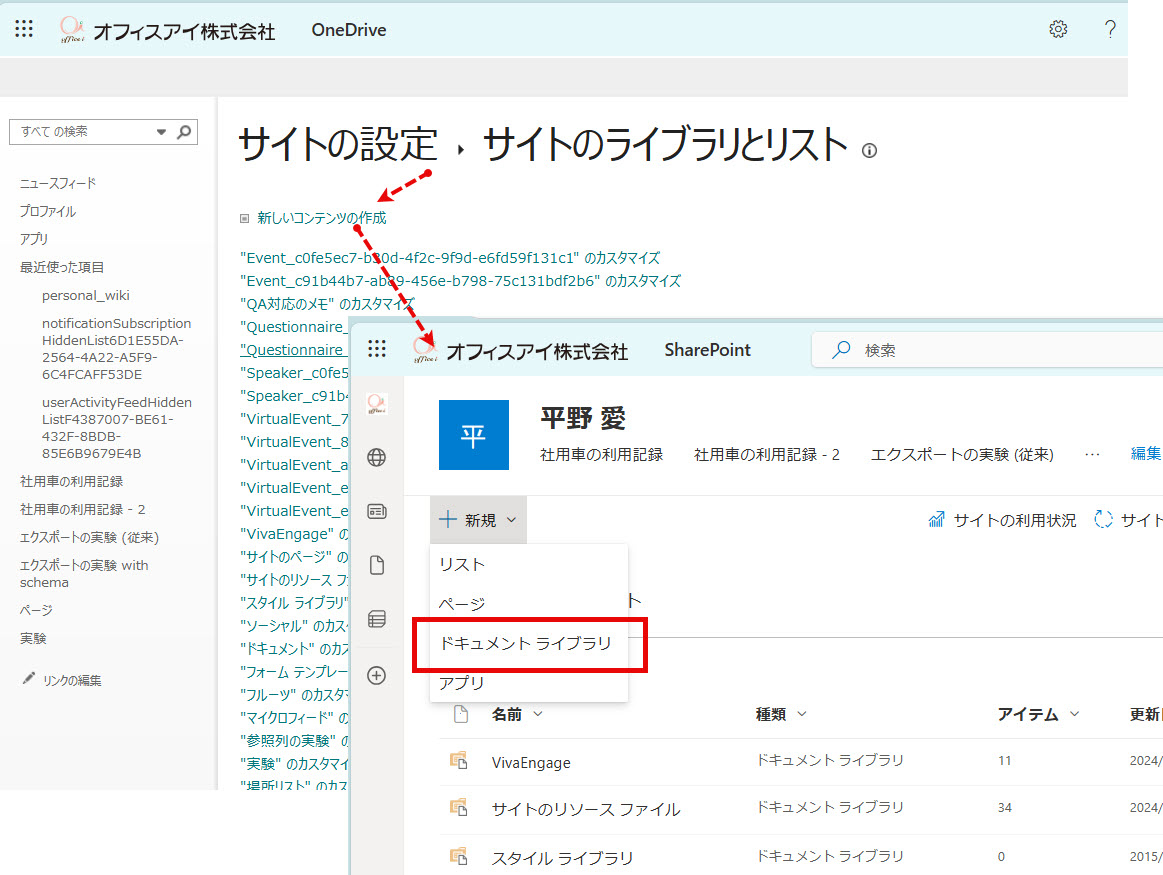Open the OneDrive app launcher waffle icon
The width and height of the screenshot is (1163, 875).
pyautogui.click(x=24, y=29)
